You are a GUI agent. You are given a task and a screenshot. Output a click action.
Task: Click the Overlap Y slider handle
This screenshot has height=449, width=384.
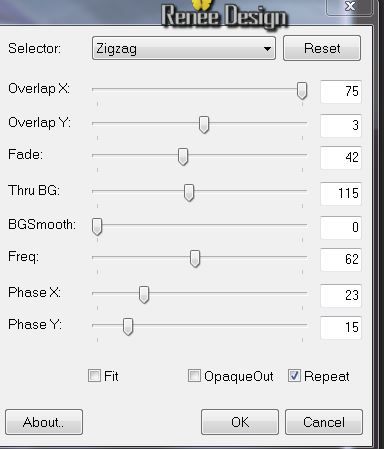point(204,125)
